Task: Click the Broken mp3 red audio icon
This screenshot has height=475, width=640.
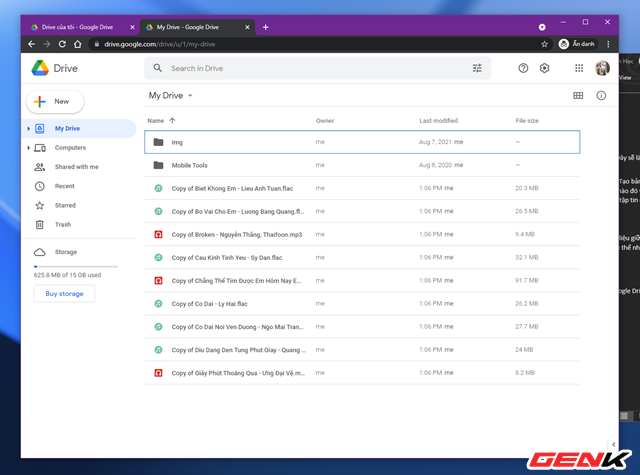Action: pos(158,235)
